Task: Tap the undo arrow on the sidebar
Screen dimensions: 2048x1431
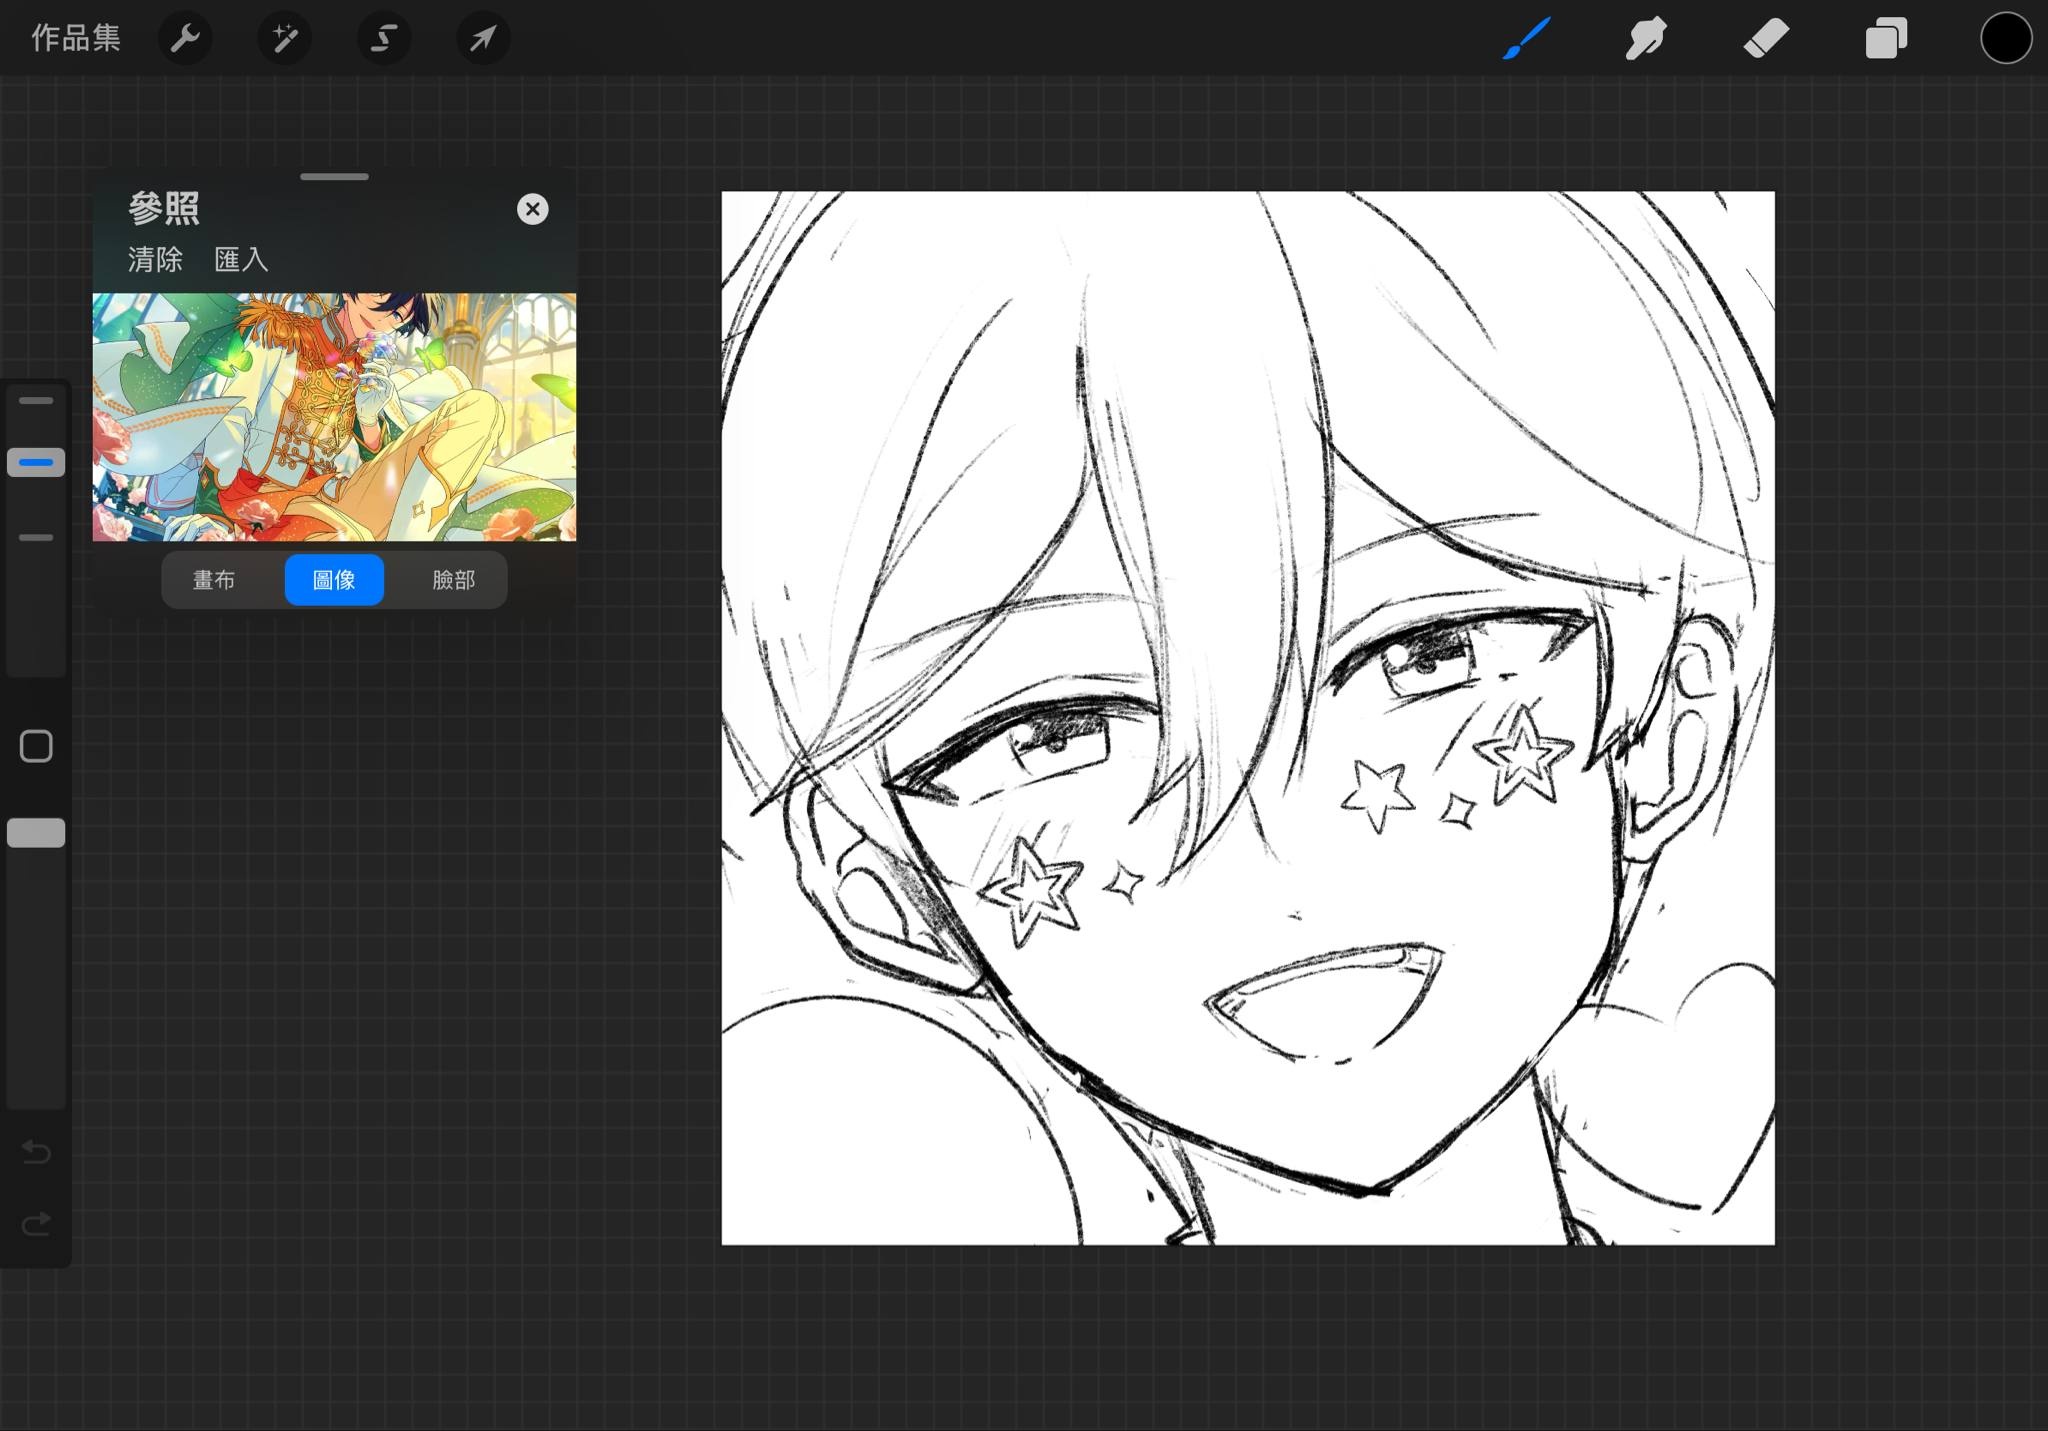Action: [36, 1152]
